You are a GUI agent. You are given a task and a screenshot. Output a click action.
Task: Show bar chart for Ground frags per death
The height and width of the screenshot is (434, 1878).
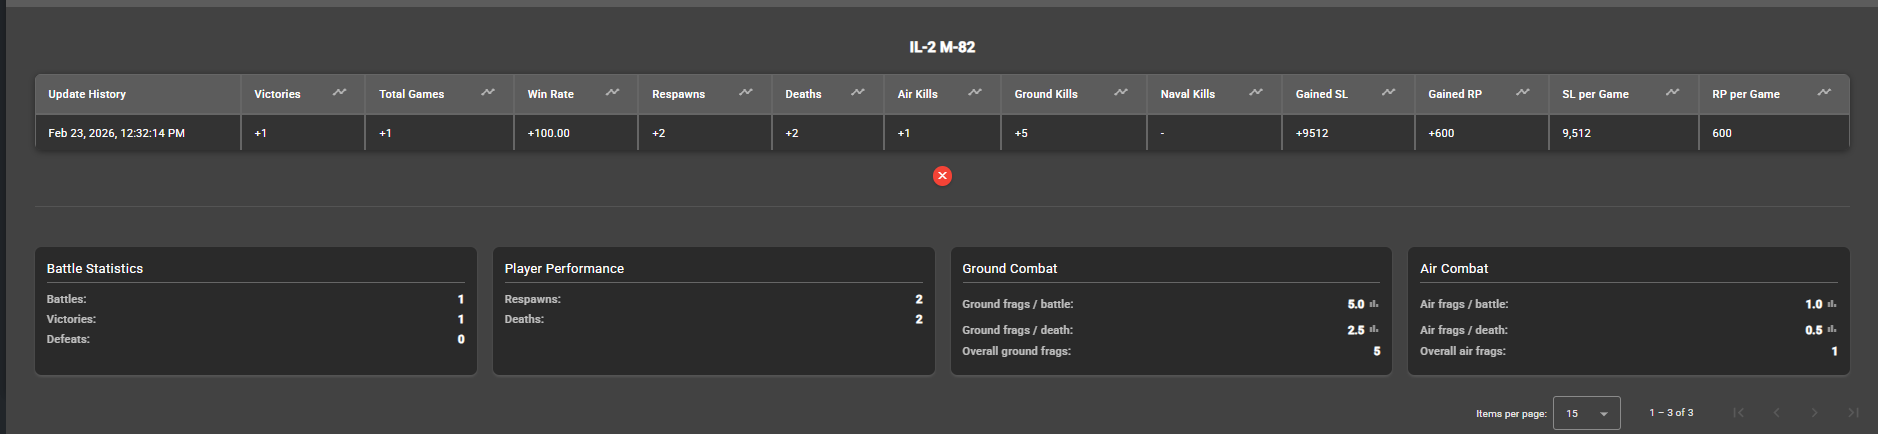click(x=1374, y=329)
